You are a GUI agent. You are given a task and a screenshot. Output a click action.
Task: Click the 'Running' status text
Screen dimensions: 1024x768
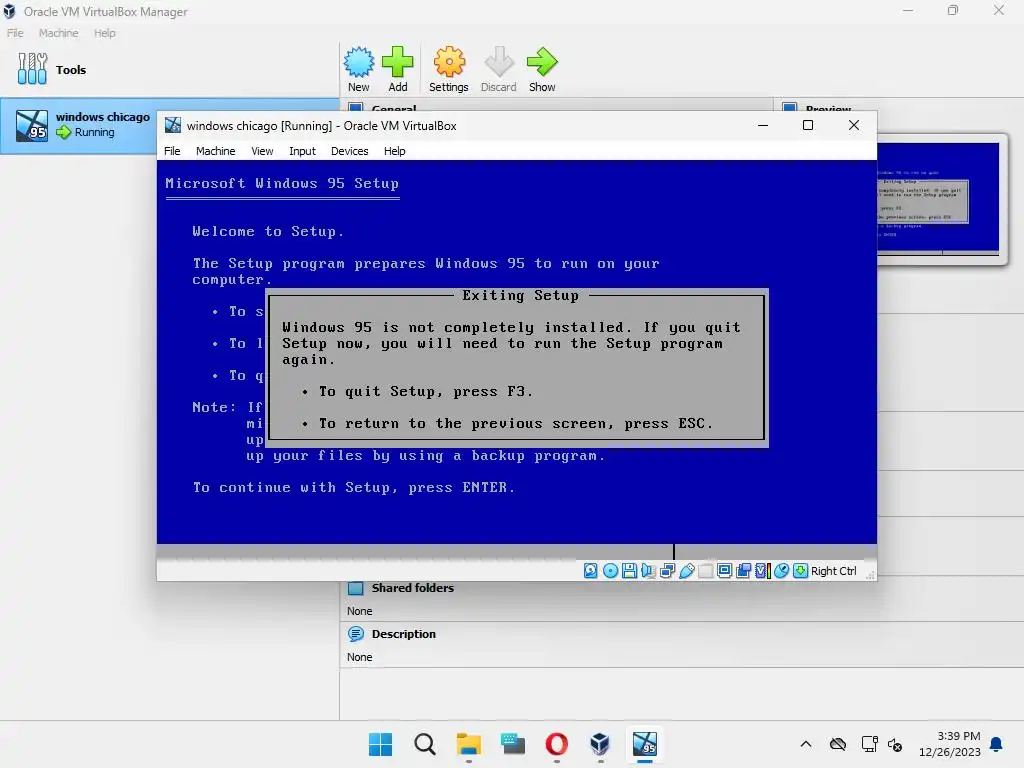pos(95,132)
